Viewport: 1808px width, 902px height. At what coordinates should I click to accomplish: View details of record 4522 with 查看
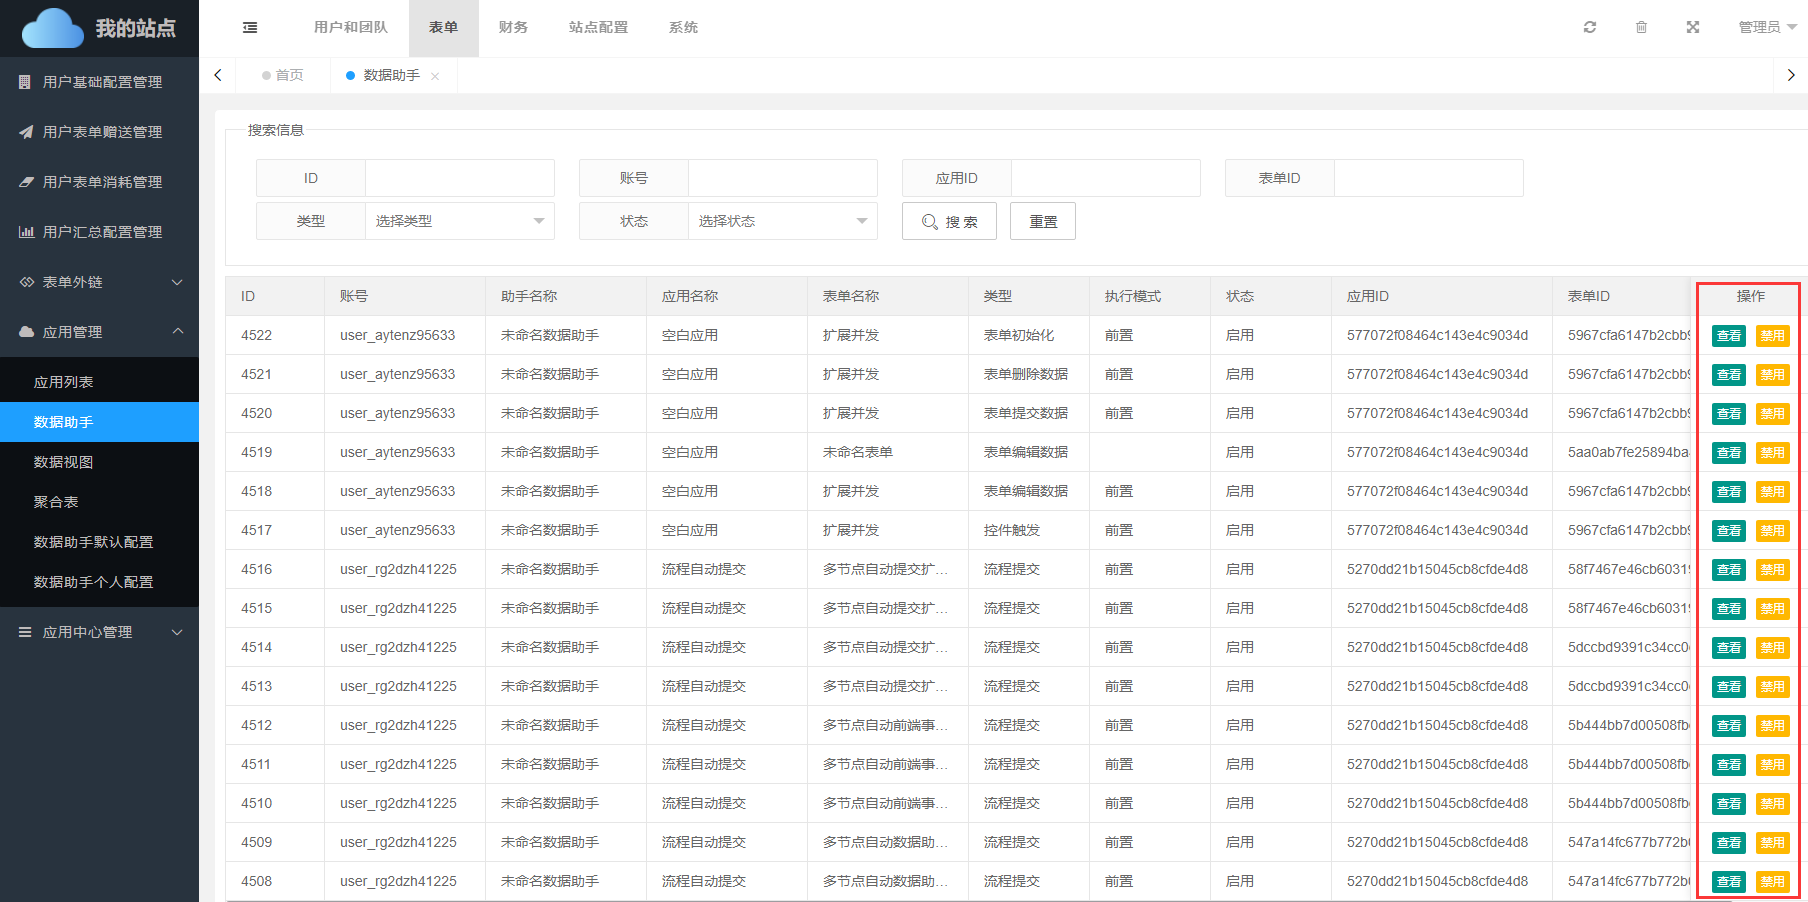click(x=1728, y=336)
